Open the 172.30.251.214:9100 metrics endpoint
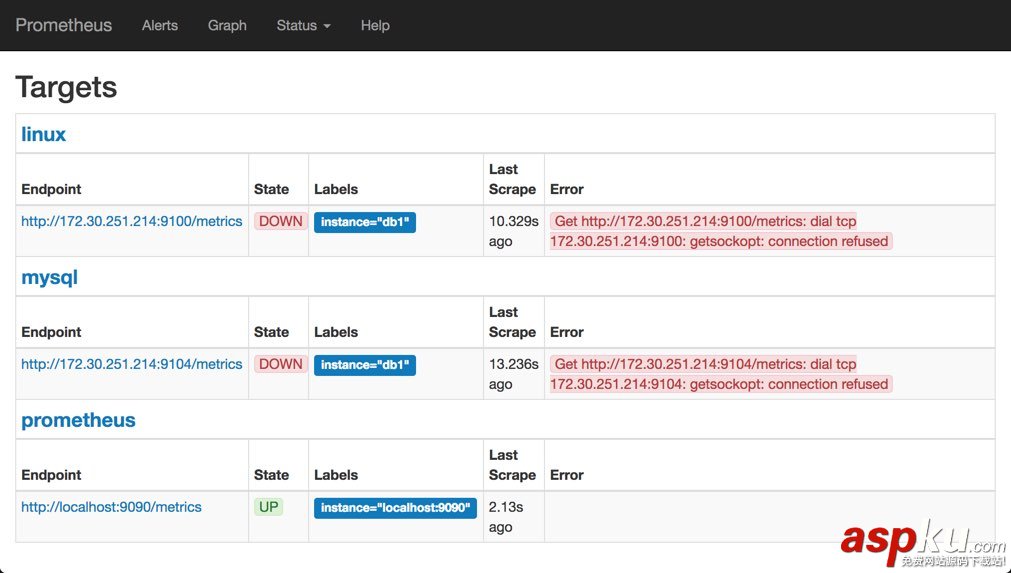This screenshot has height=573, width=1011. [x=132, y=221]
